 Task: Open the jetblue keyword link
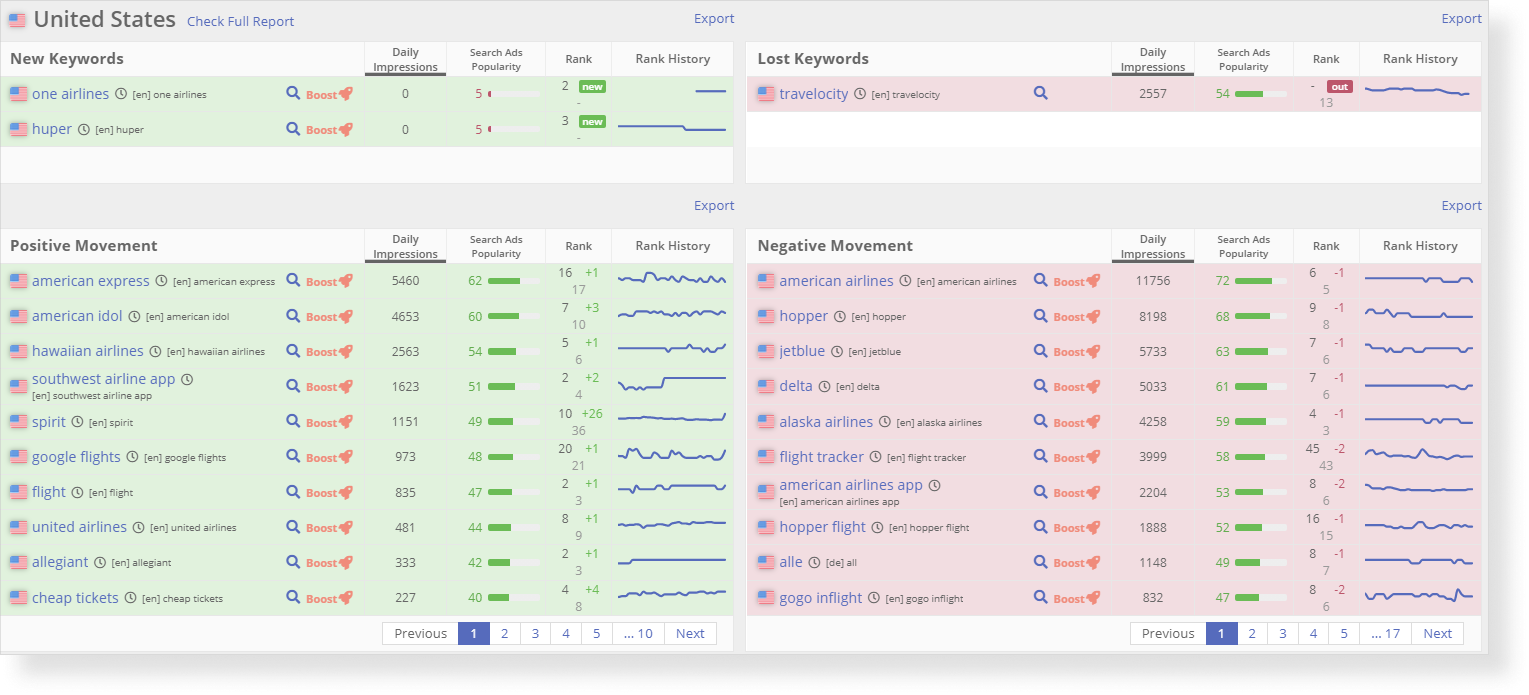pyautogui.click(x=802, y=351)
